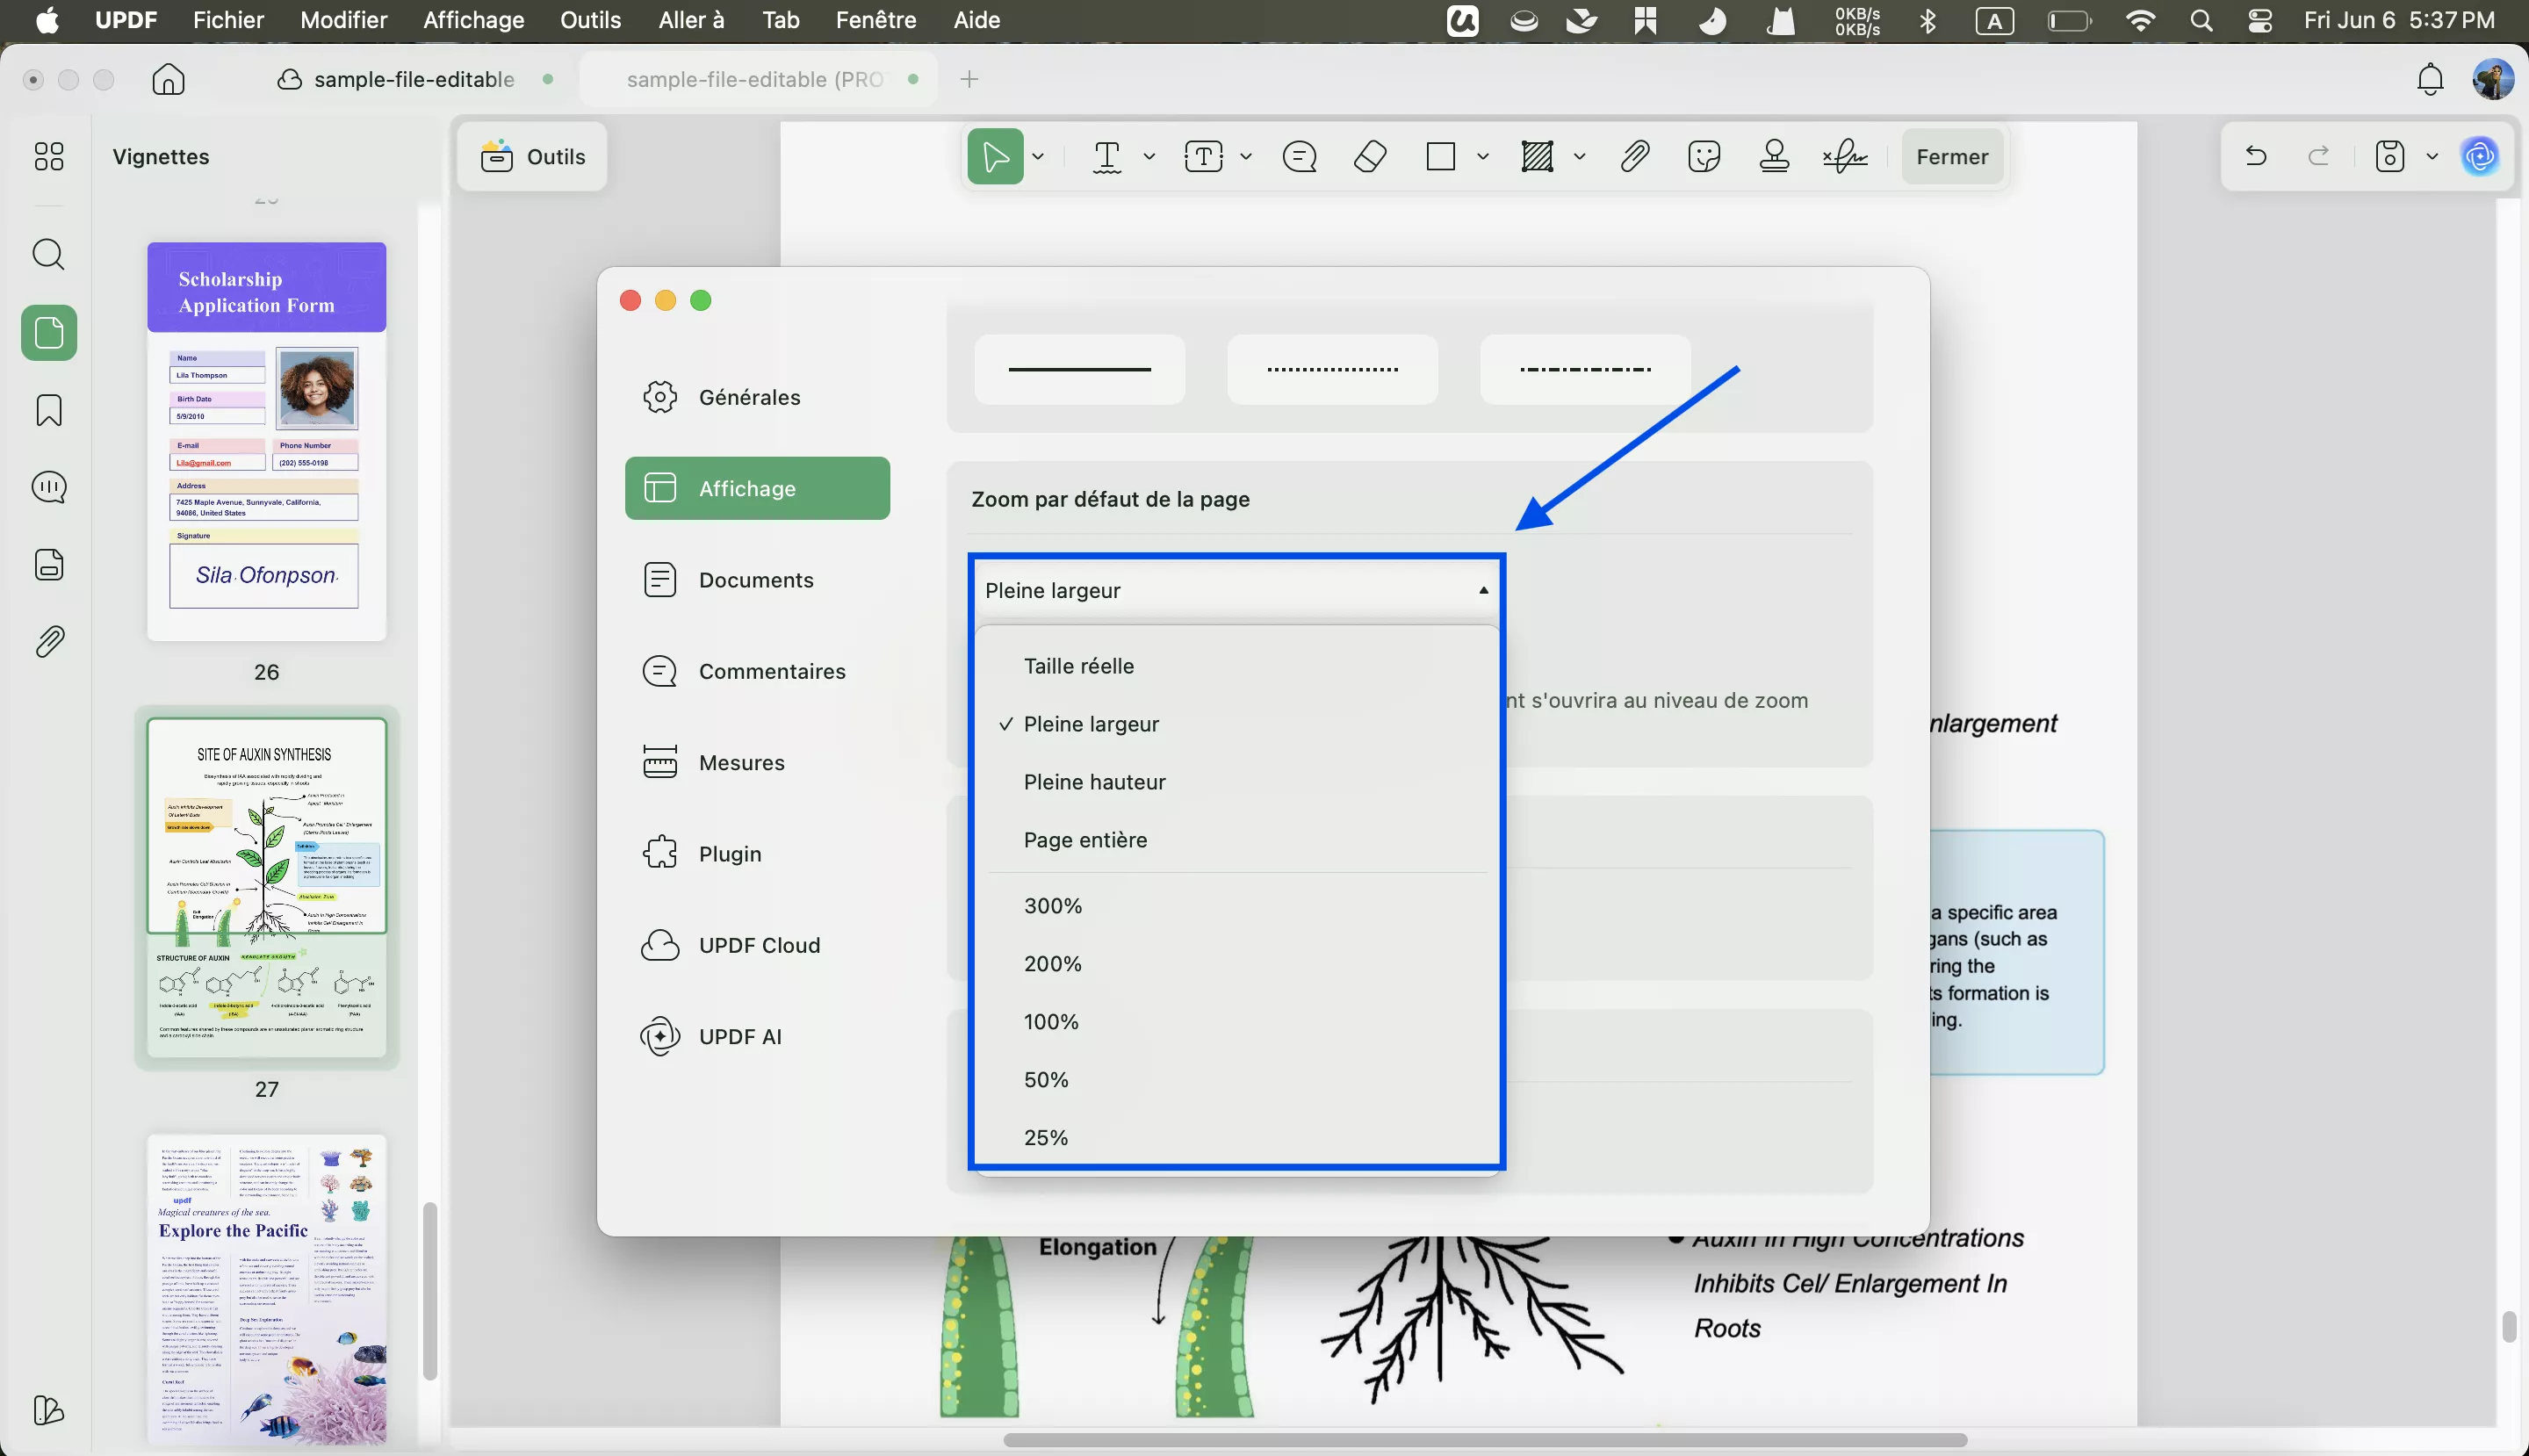
Task: Click the stamp tool icon
Action: pyautogui.click(x=1774, y=157)
